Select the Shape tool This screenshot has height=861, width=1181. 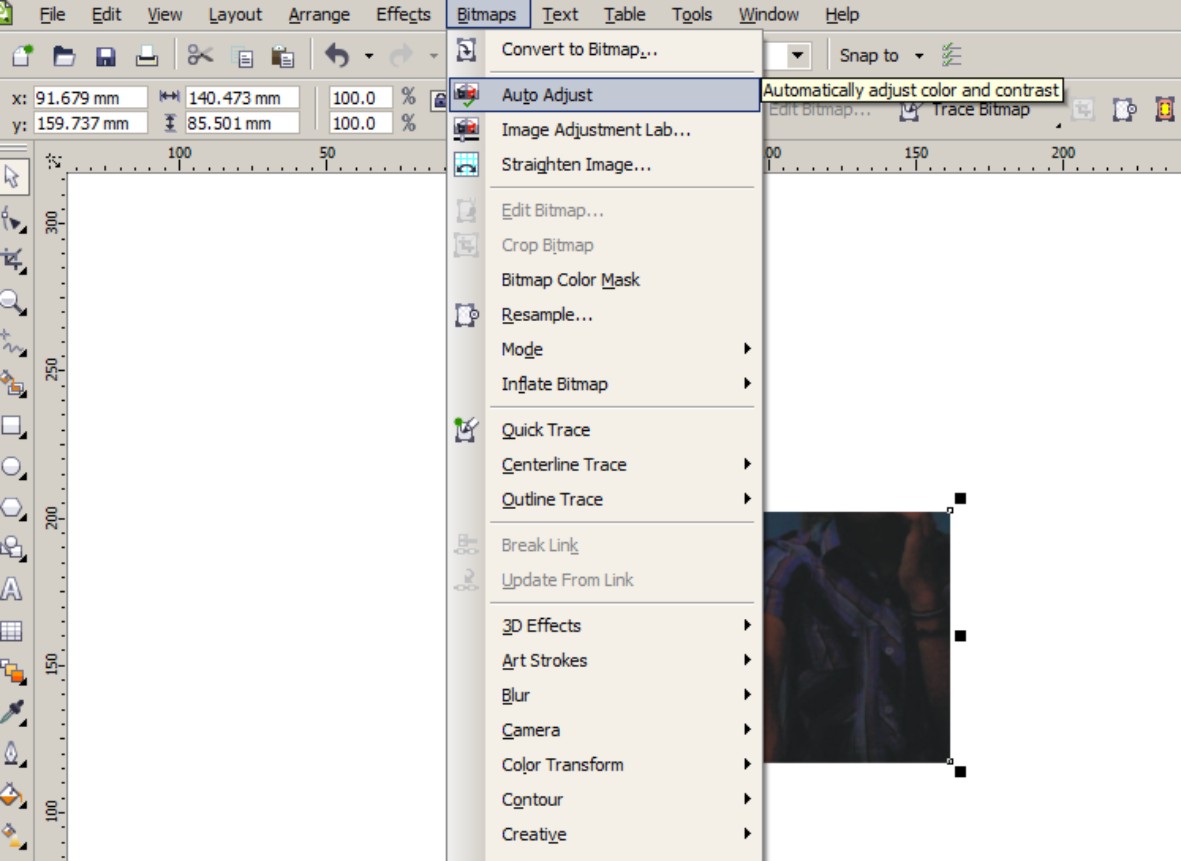click(13, 220)
